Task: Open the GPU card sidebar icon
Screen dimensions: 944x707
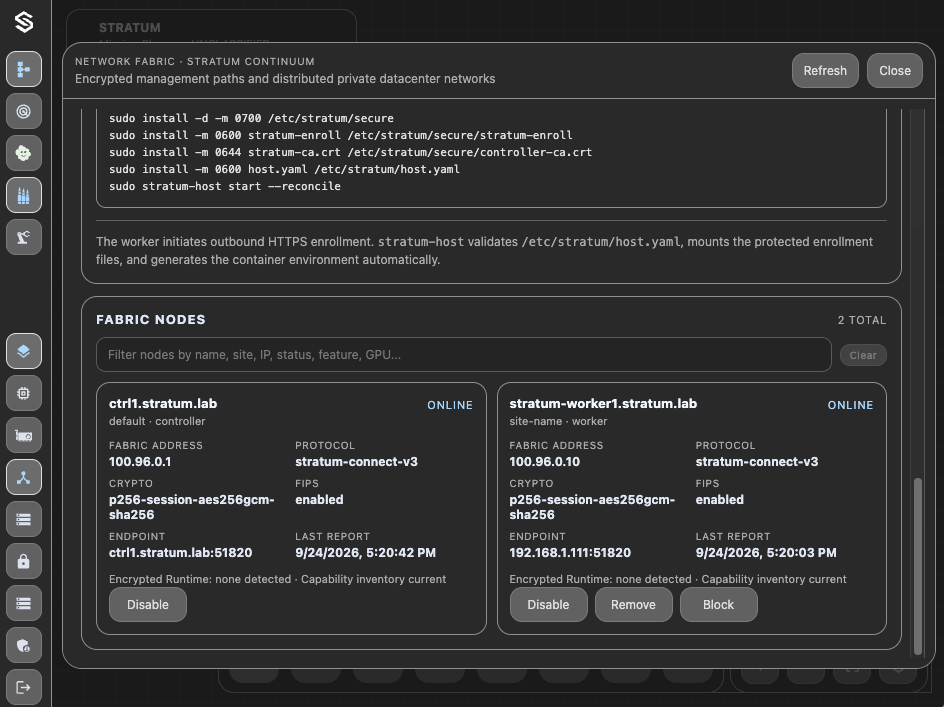Action: pyautogui.click(x=24, y=435)
